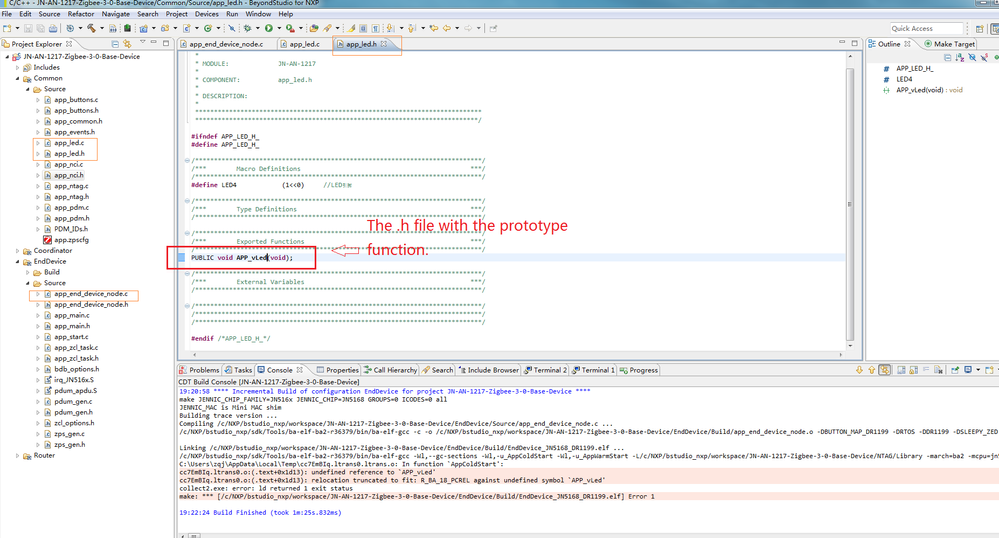Open the Make Target view tab
This screenshot has height=538, width=999.
(949, 44)
